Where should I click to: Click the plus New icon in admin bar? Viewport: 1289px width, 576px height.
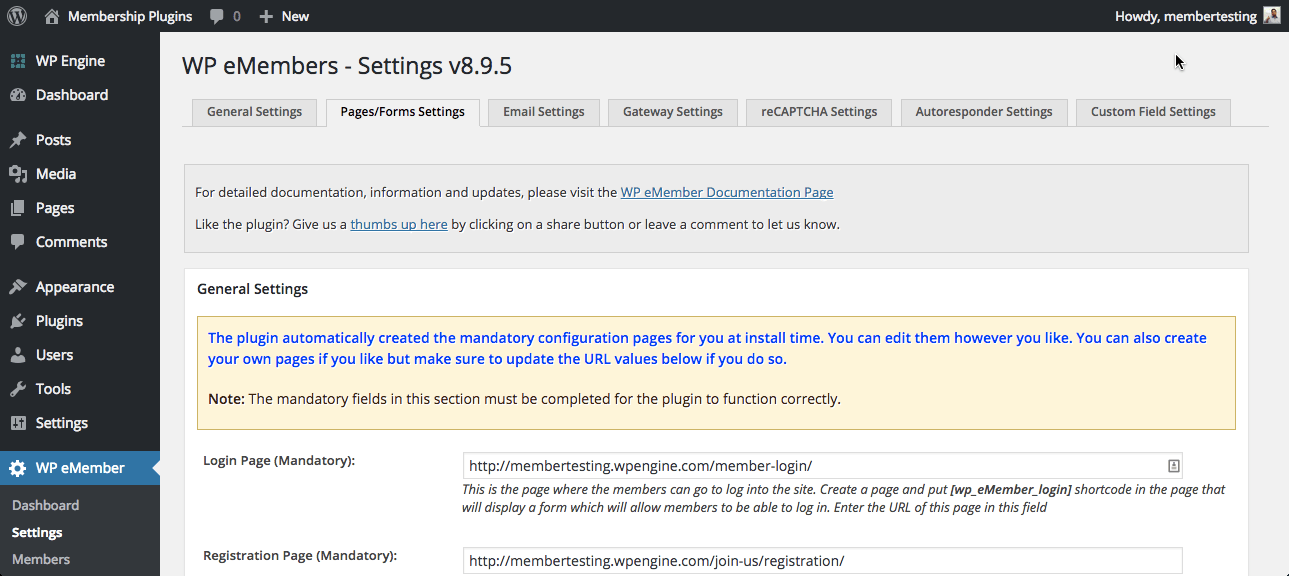click(x=266, y=16)
